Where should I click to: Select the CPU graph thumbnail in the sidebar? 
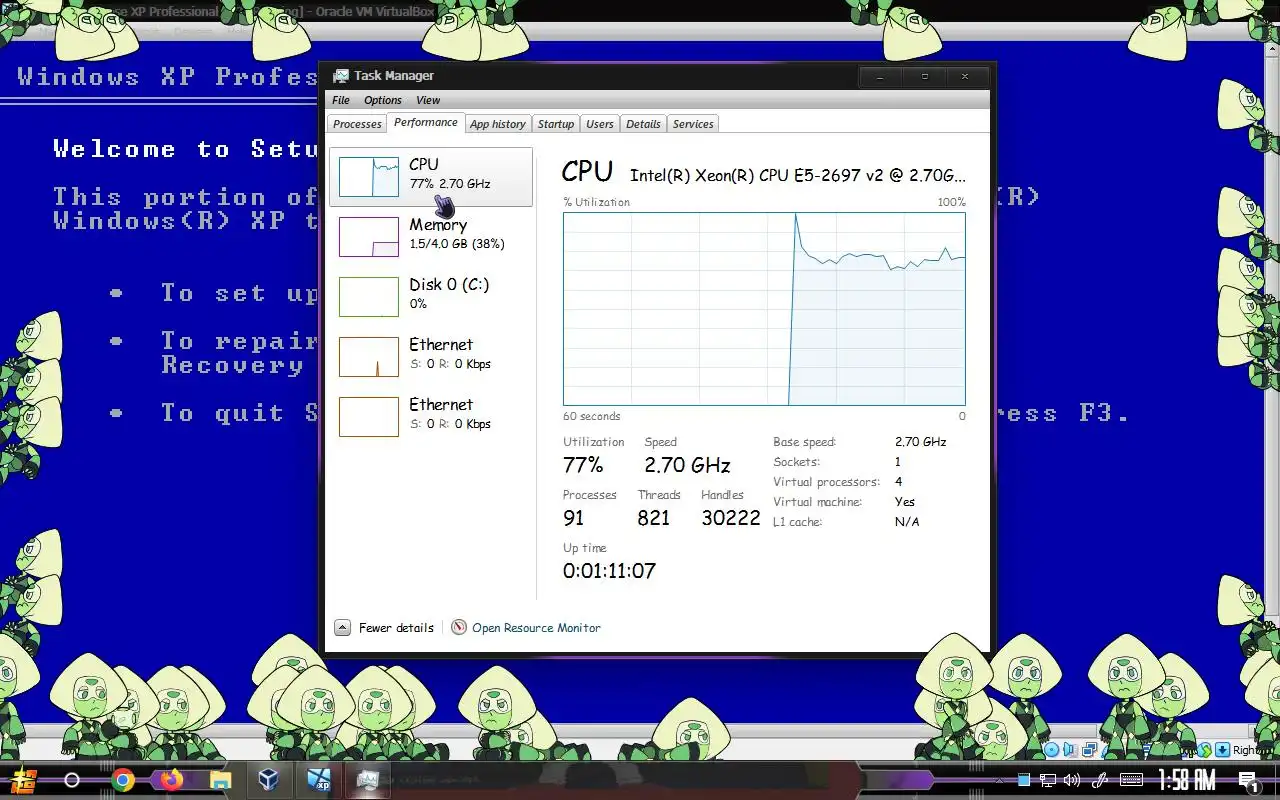369,177
